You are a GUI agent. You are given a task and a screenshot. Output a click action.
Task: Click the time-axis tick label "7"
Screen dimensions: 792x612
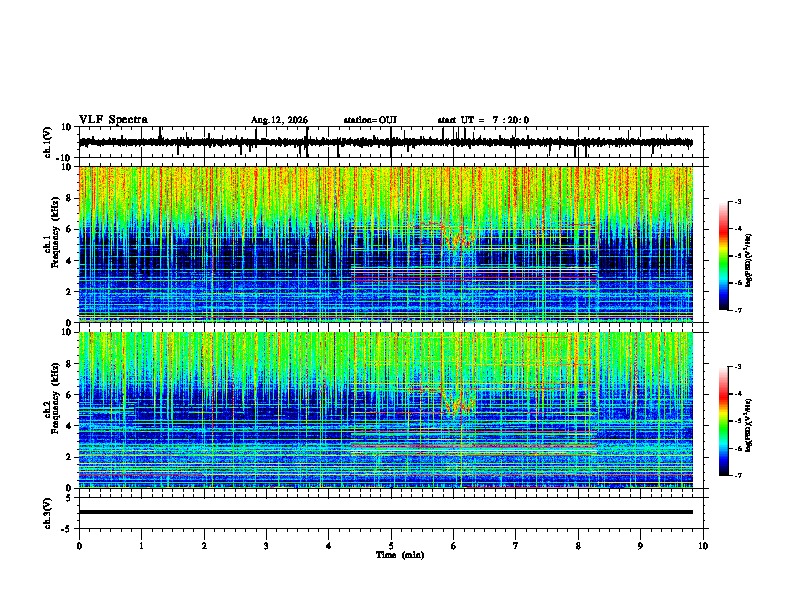516,546
